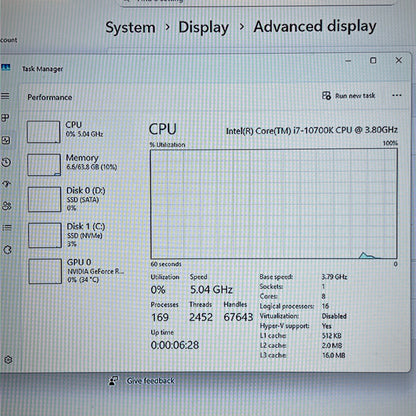This screenshot has width=416, height=416.
Task: Click the L3 cache 16.0 MB value
Action: (334, 355)
